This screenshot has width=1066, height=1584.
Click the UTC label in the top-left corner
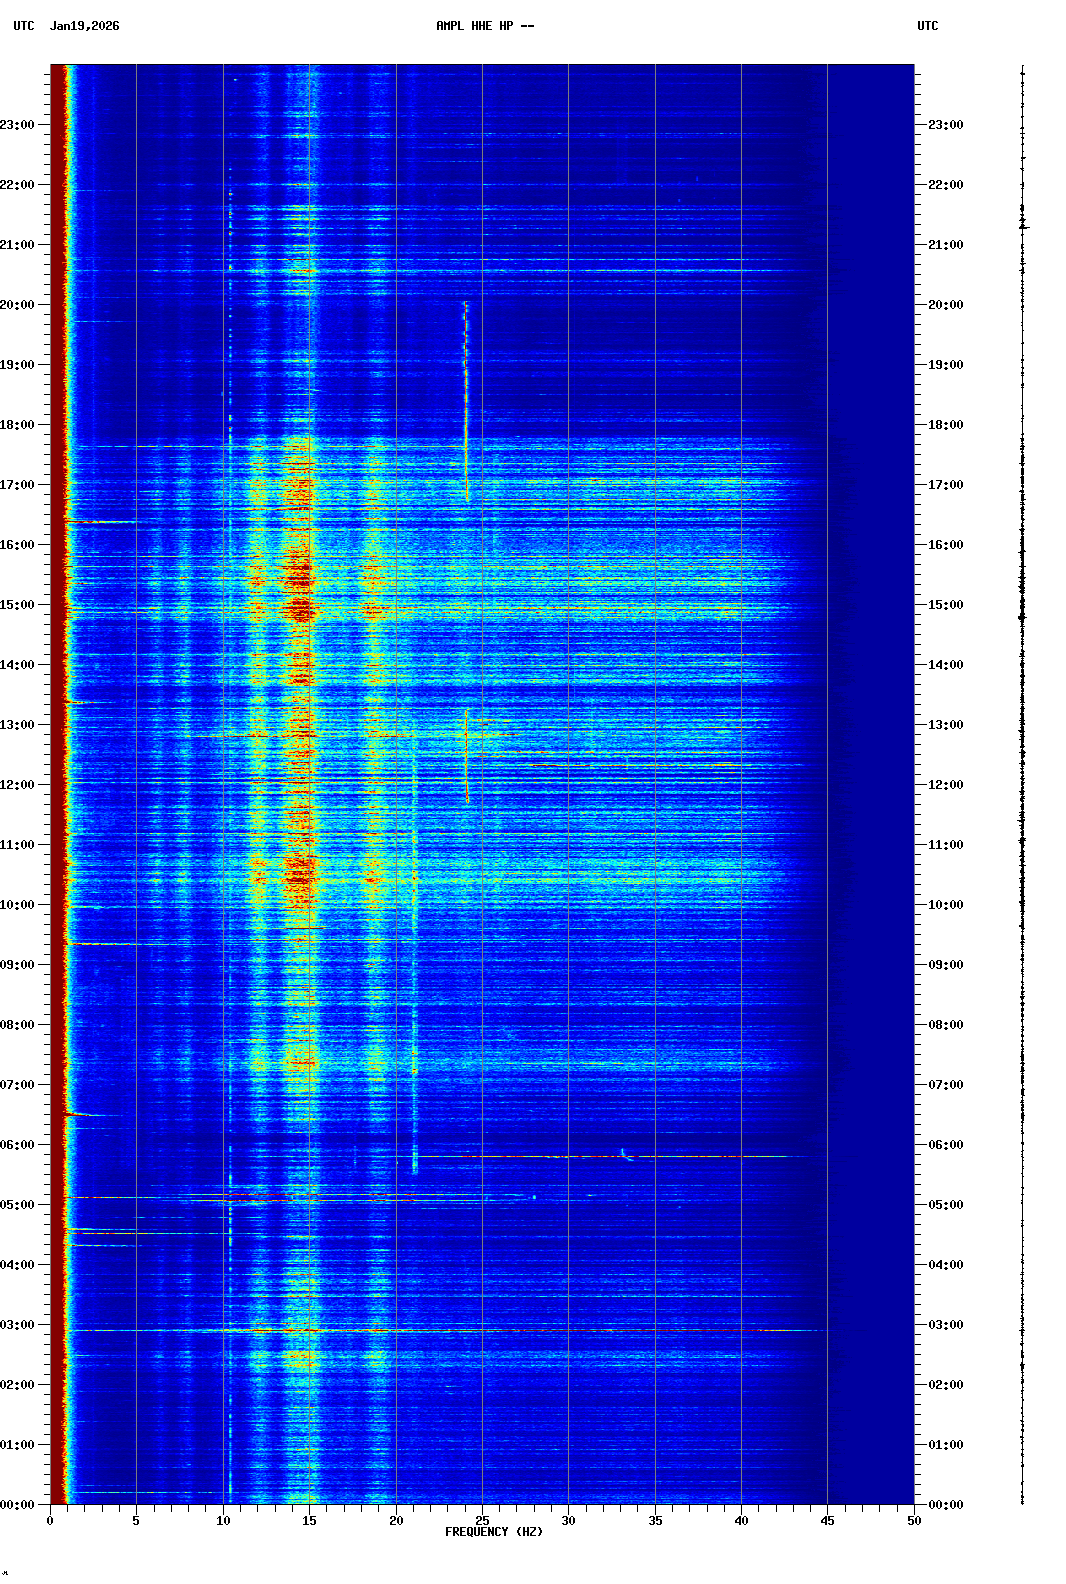24,26
